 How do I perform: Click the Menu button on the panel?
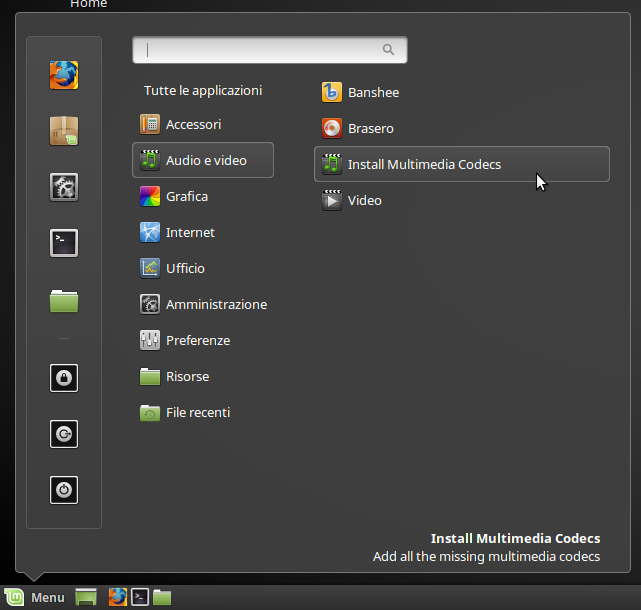click(35, 597)
